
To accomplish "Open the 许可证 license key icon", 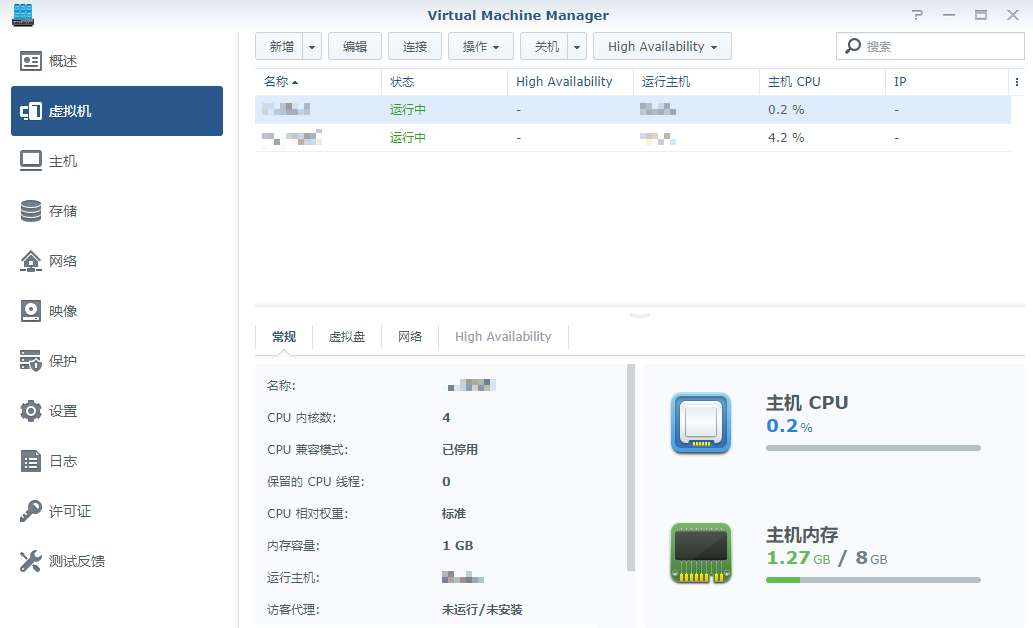I will coord(31,511).
